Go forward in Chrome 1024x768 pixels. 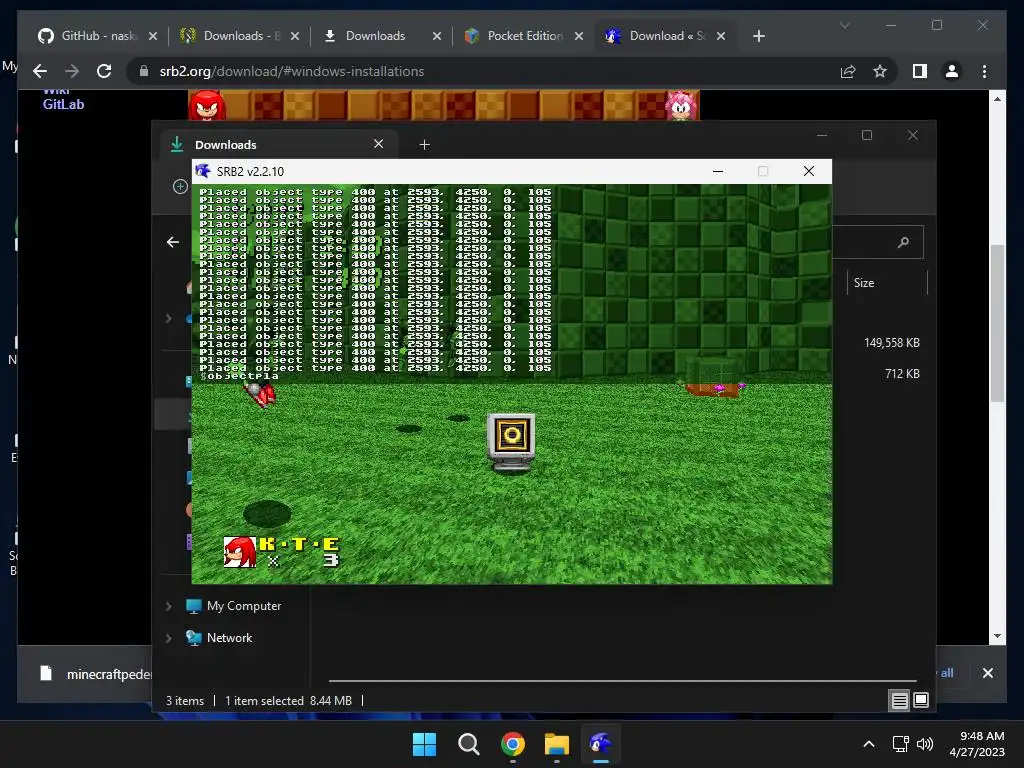72,71
